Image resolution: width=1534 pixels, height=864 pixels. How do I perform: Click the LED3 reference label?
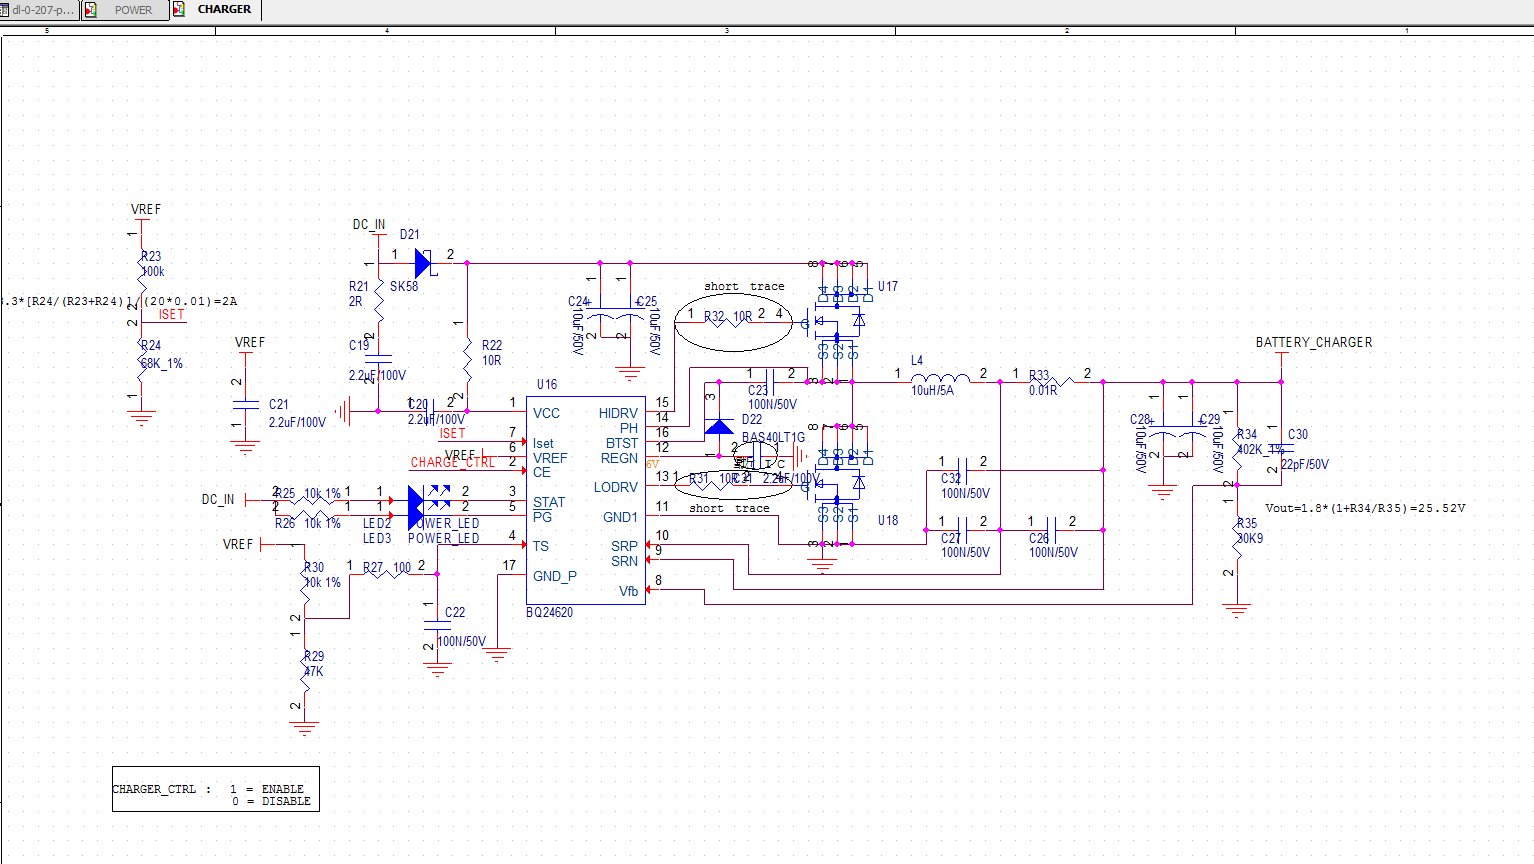(x=377, y=538)
